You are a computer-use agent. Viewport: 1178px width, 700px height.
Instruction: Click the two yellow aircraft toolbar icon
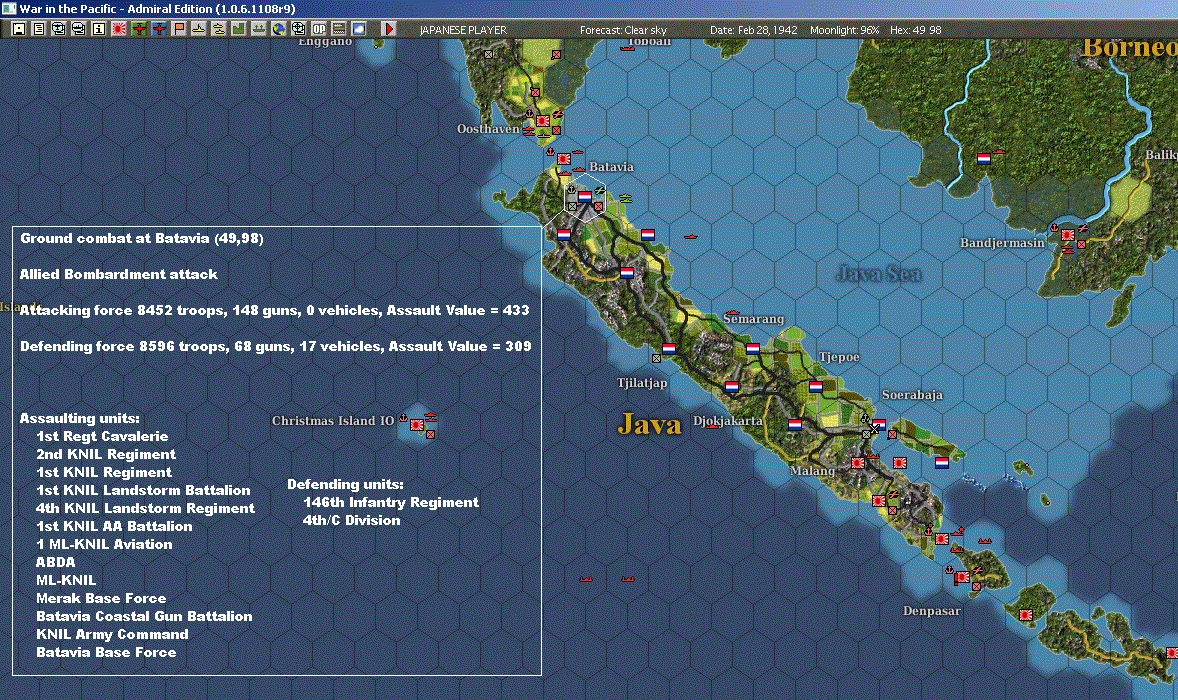click(x=219, y=29)
